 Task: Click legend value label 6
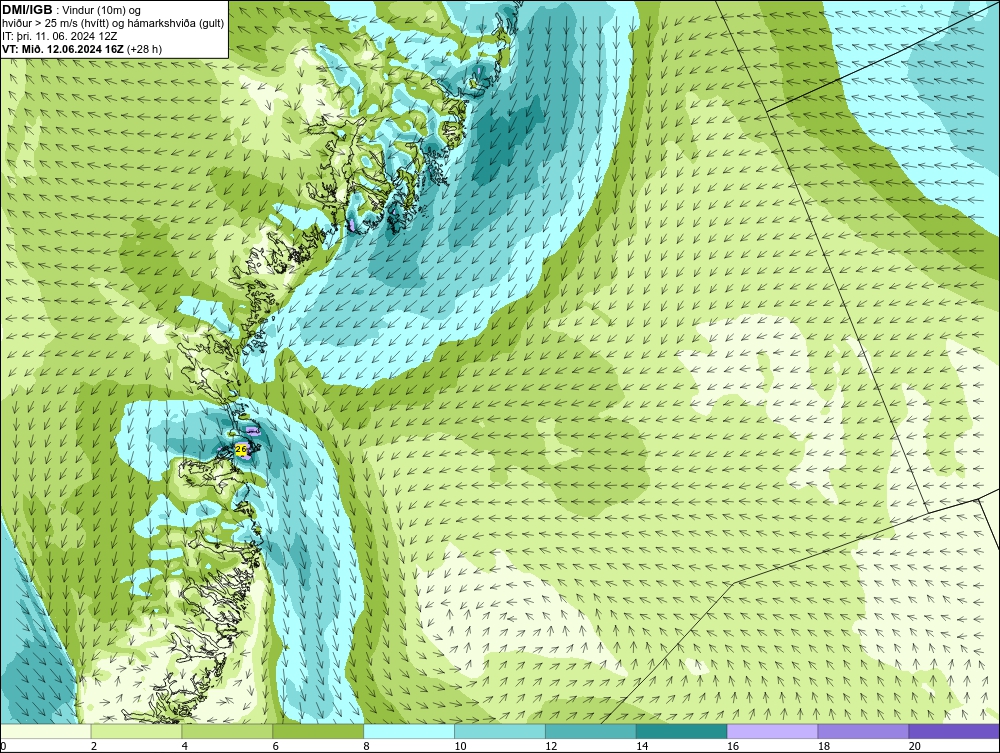[x=276, y=746]
